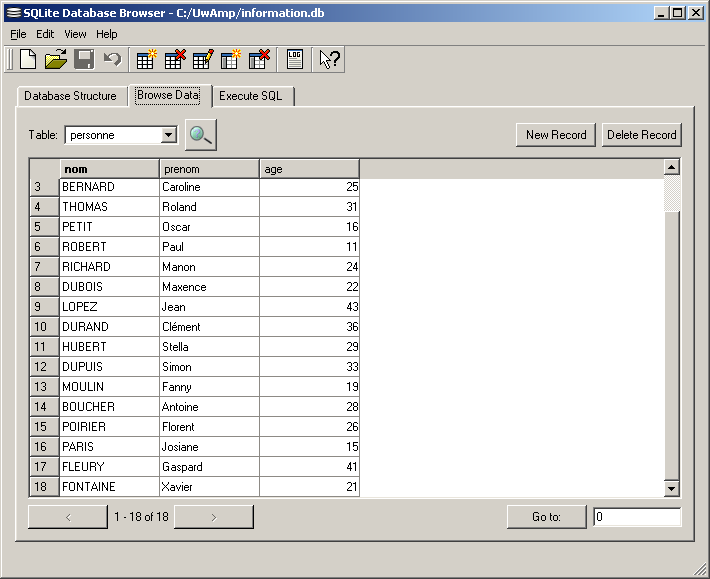Click the New Database toolbar icon
Screen dimensions: 710x579
[28, 60]
